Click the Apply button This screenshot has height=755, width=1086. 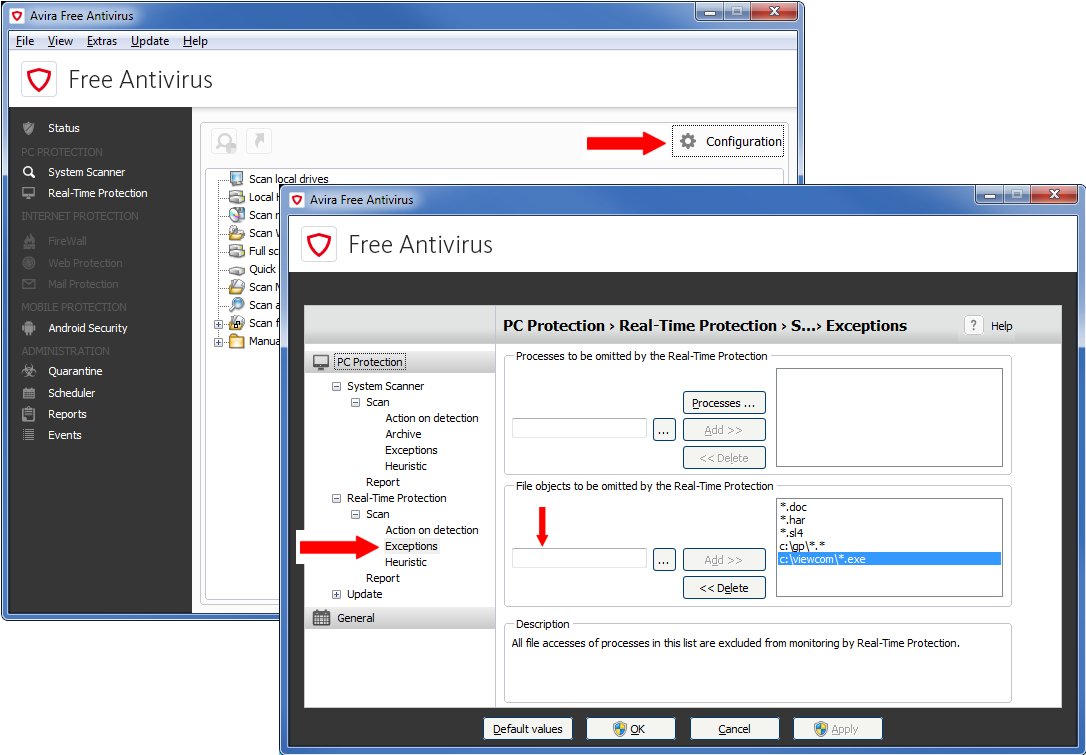point(837,729)
